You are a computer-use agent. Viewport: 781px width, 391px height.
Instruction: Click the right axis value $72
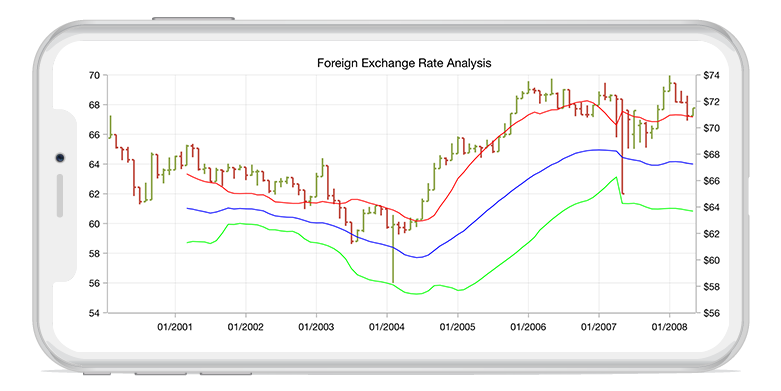click(x=711, y=102)
